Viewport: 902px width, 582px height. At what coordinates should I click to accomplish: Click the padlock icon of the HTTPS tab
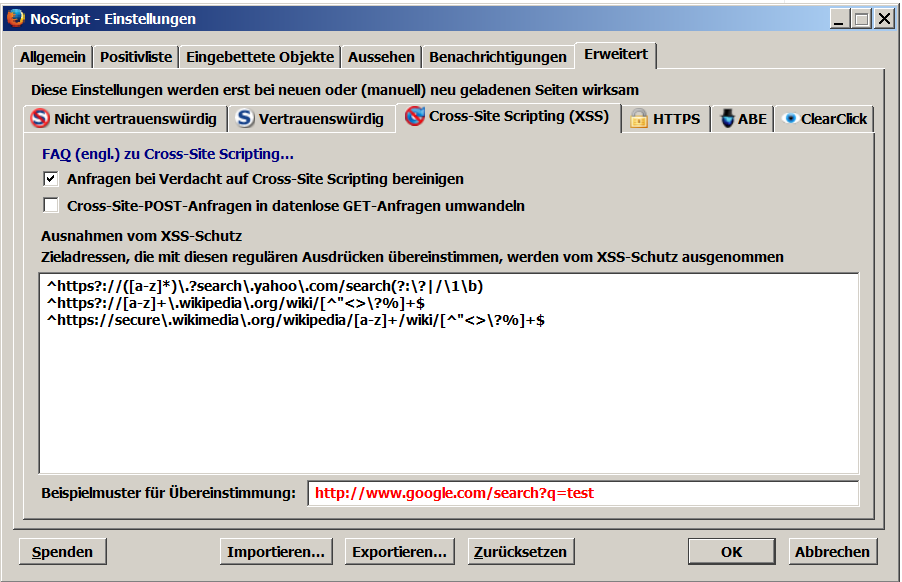tap(639, 118)
